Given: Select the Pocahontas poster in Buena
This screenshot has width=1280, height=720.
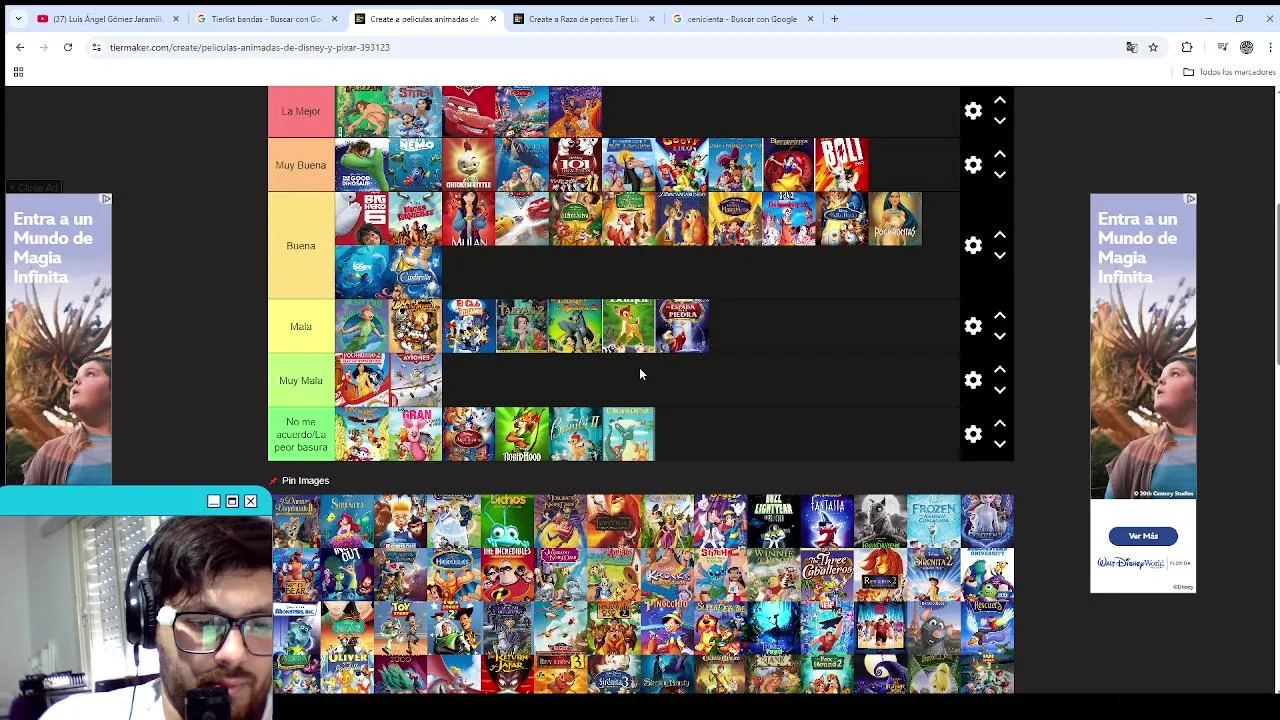Looking at the screenshot, I should (x=896, y=219).
